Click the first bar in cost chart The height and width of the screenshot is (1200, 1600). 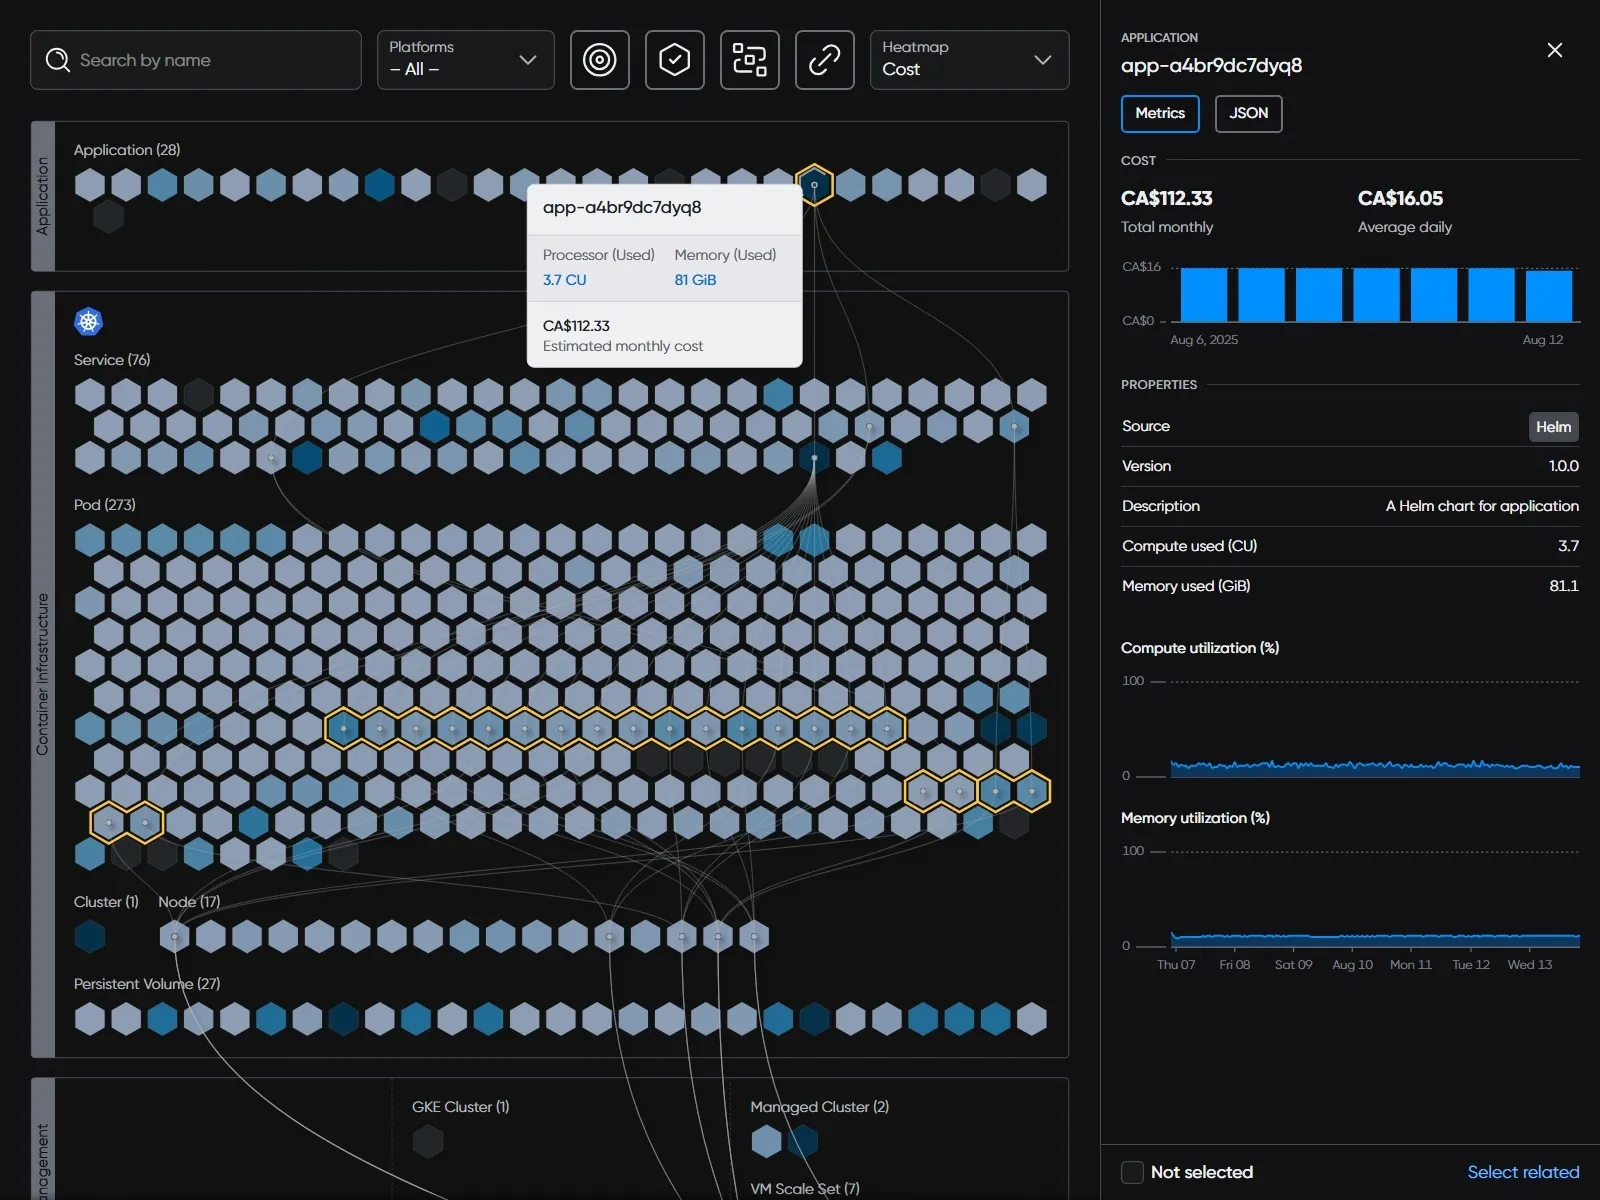click(x=1203, y=294)
